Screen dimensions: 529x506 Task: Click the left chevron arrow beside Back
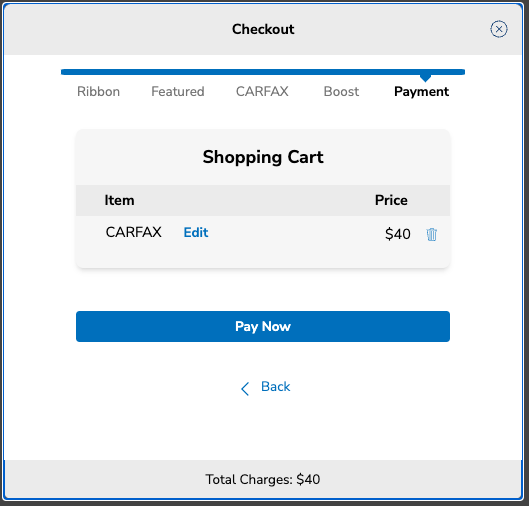245,389
